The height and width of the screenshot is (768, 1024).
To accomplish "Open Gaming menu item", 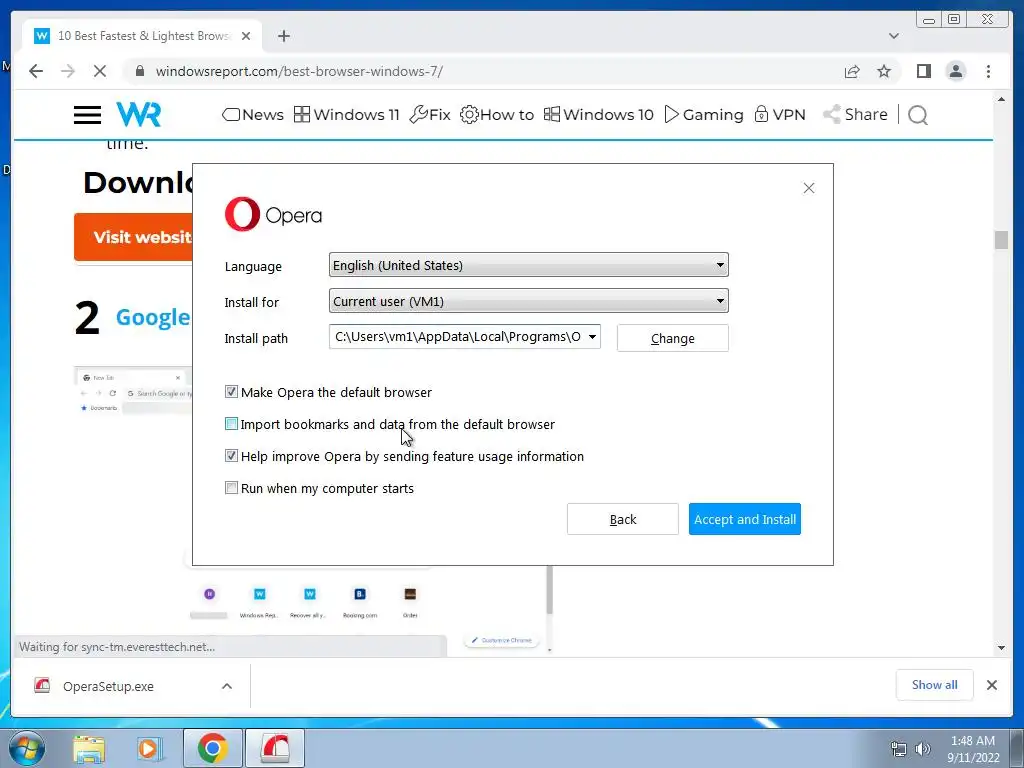I will tap(704, 115).
